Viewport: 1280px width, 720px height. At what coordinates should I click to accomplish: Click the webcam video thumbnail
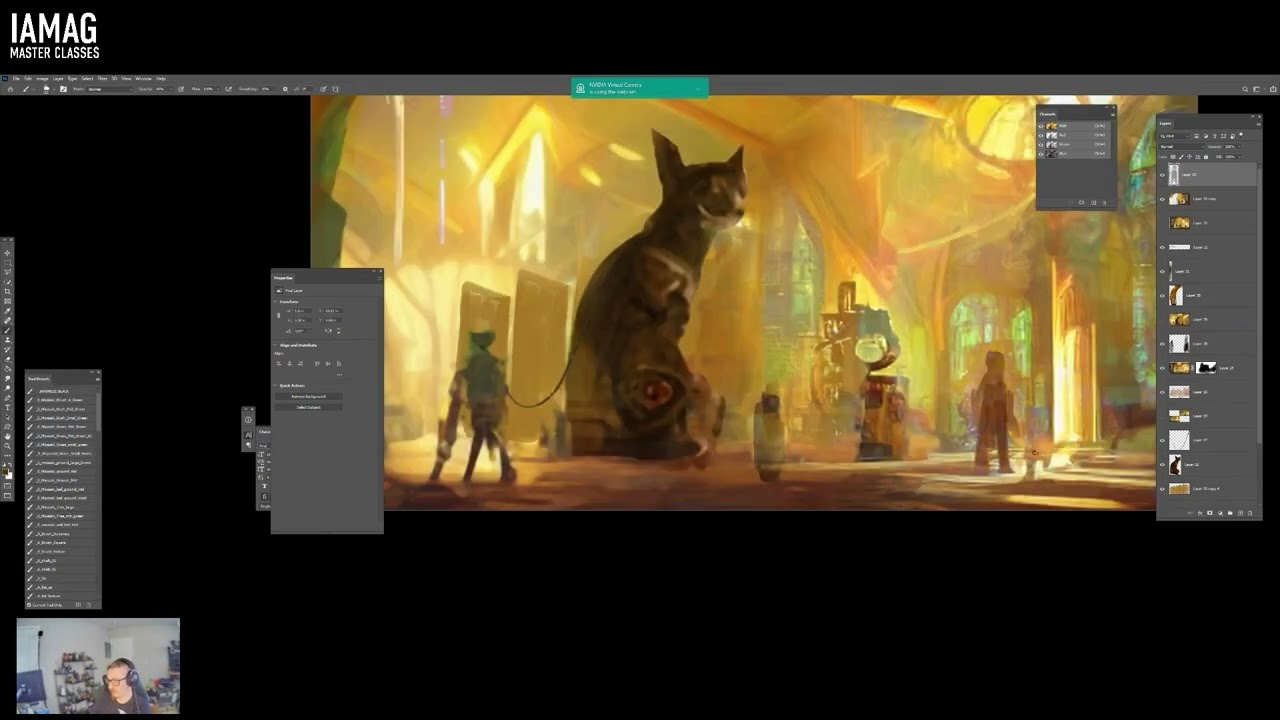tap(98, 666)
